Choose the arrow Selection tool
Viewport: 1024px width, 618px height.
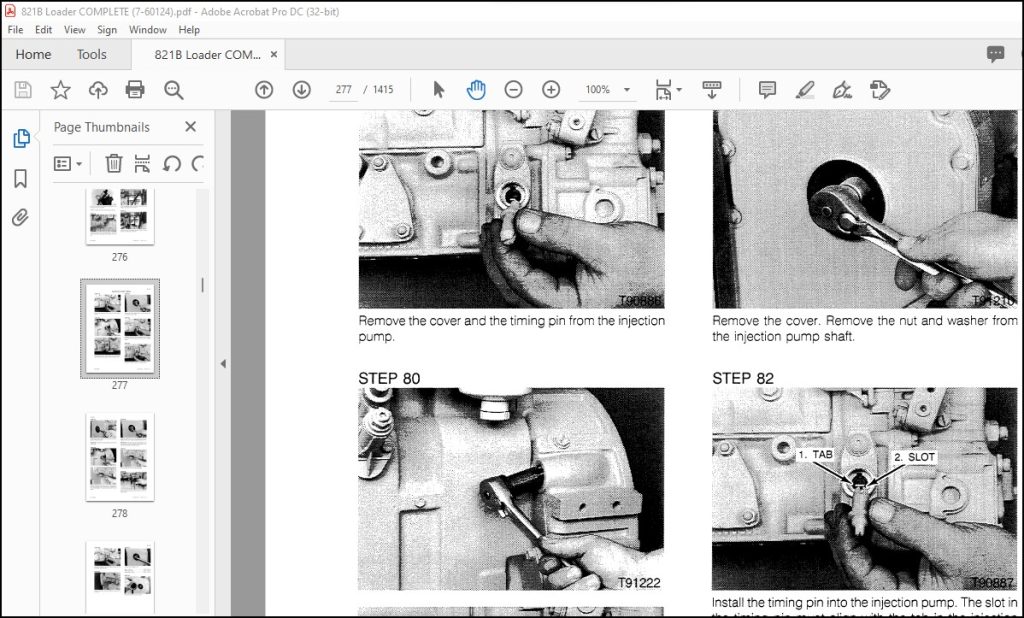(439, 89)
